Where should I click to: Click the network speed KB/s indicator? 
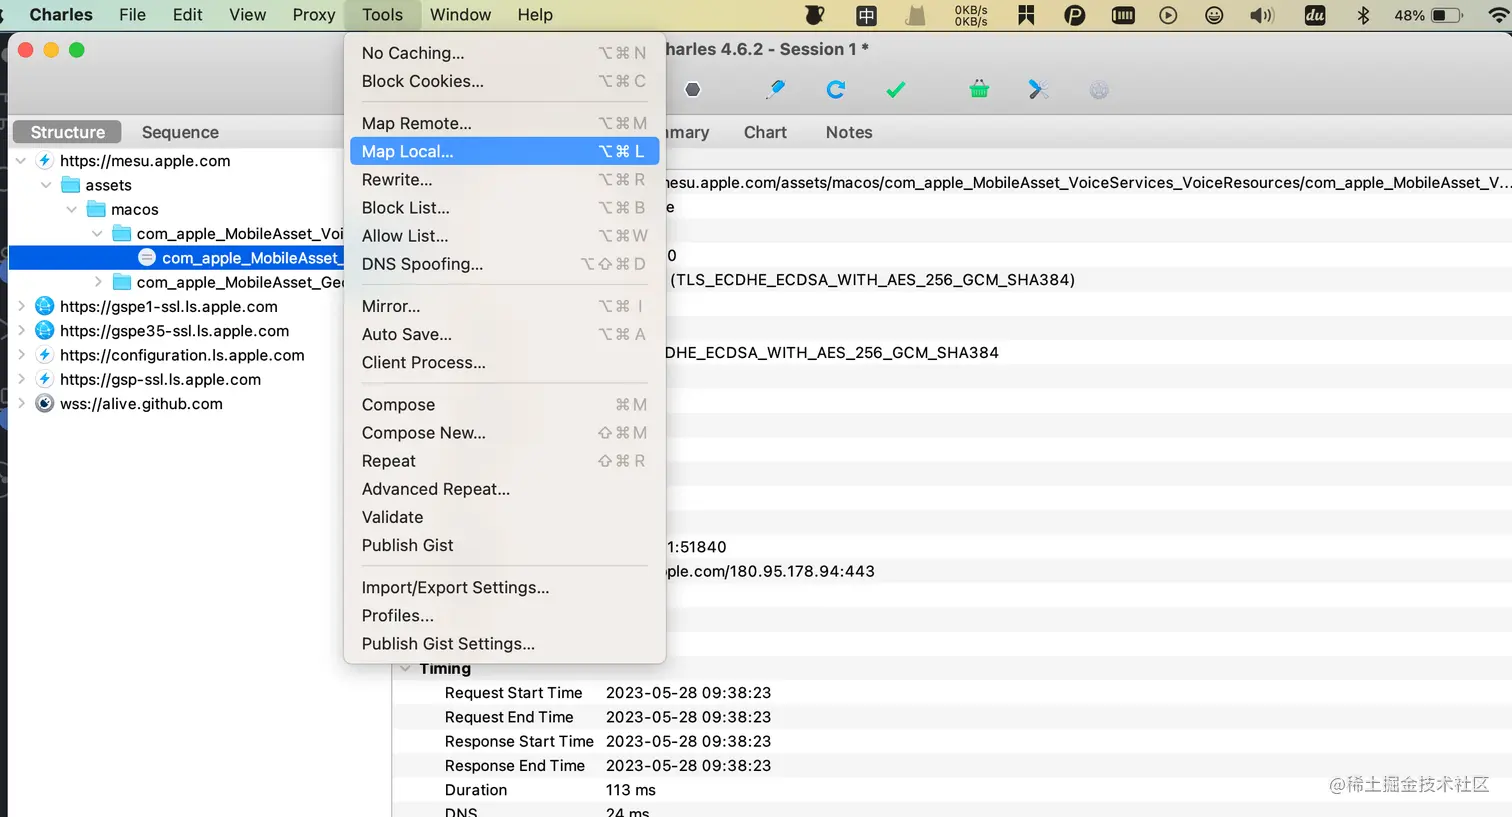click(971, 15)
